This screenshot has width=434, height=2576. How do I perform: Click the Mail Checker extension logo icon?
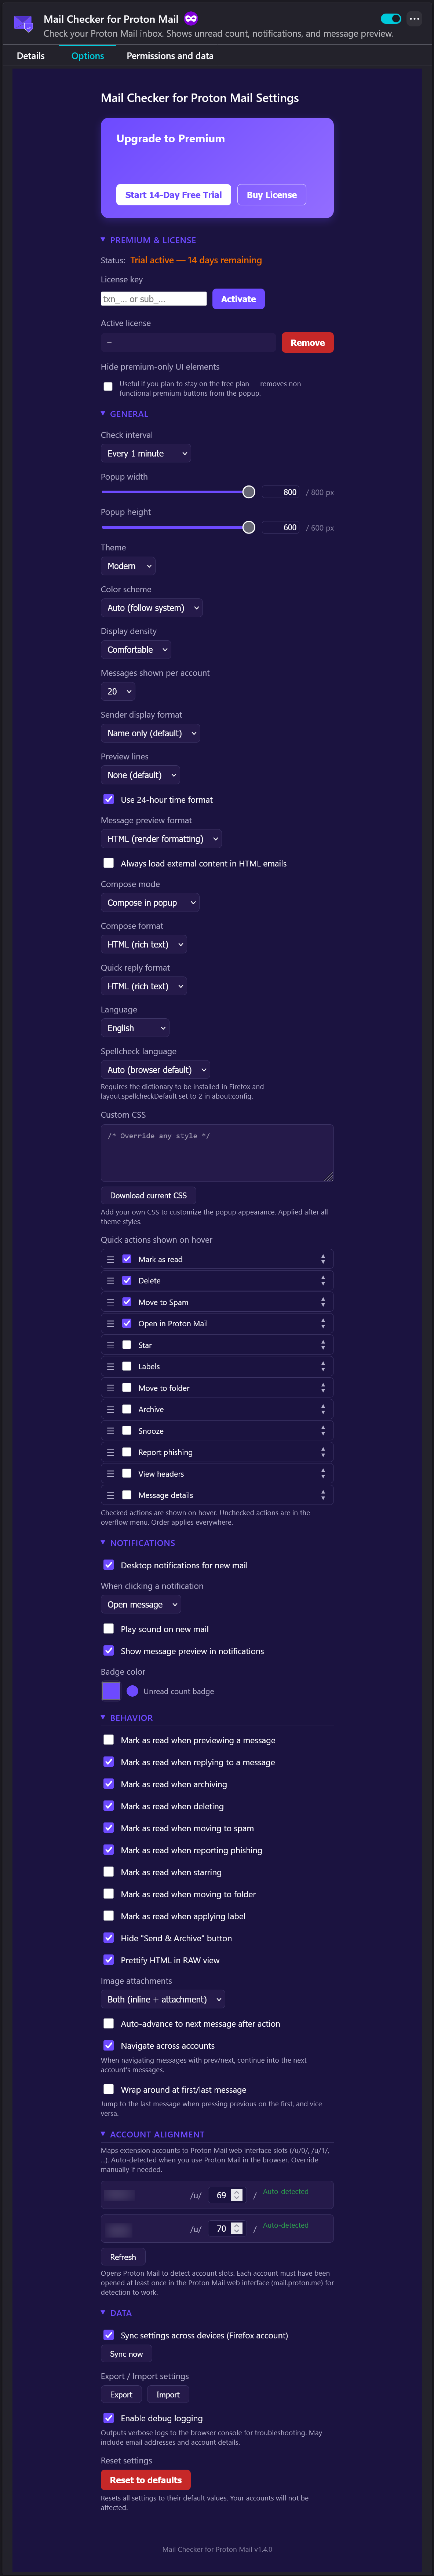point(23,23)
